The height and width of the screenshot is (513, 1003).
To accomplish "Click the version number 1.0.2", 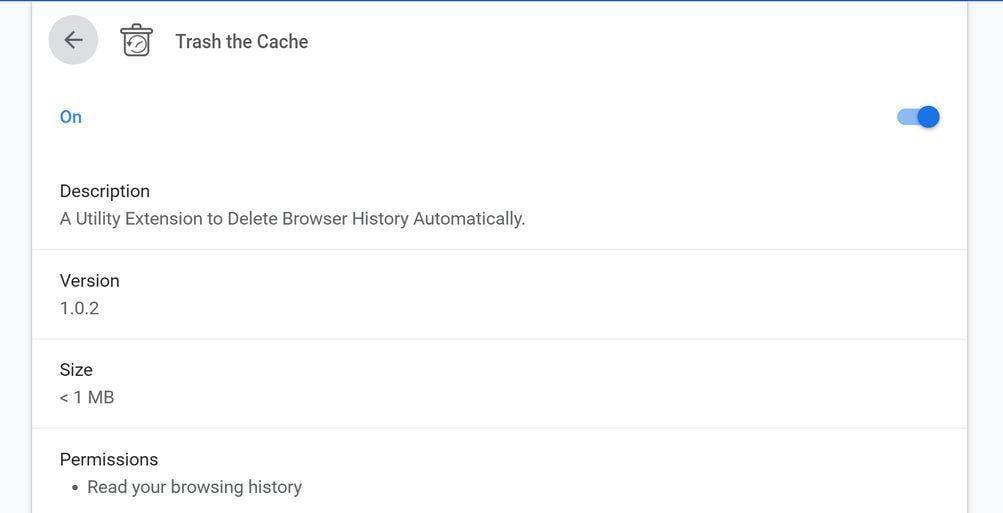I will coord(79,308).
